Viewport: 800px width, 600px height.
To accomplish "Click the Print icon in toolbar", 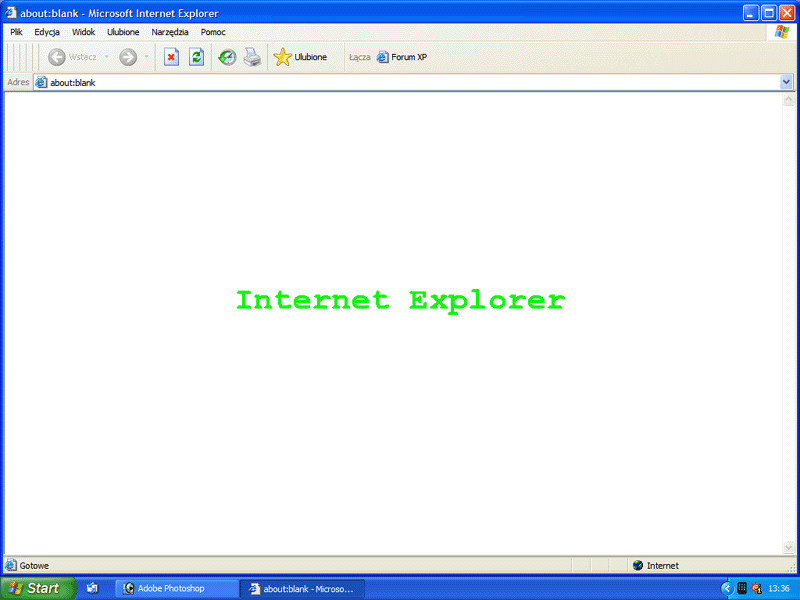I will 252,57.
